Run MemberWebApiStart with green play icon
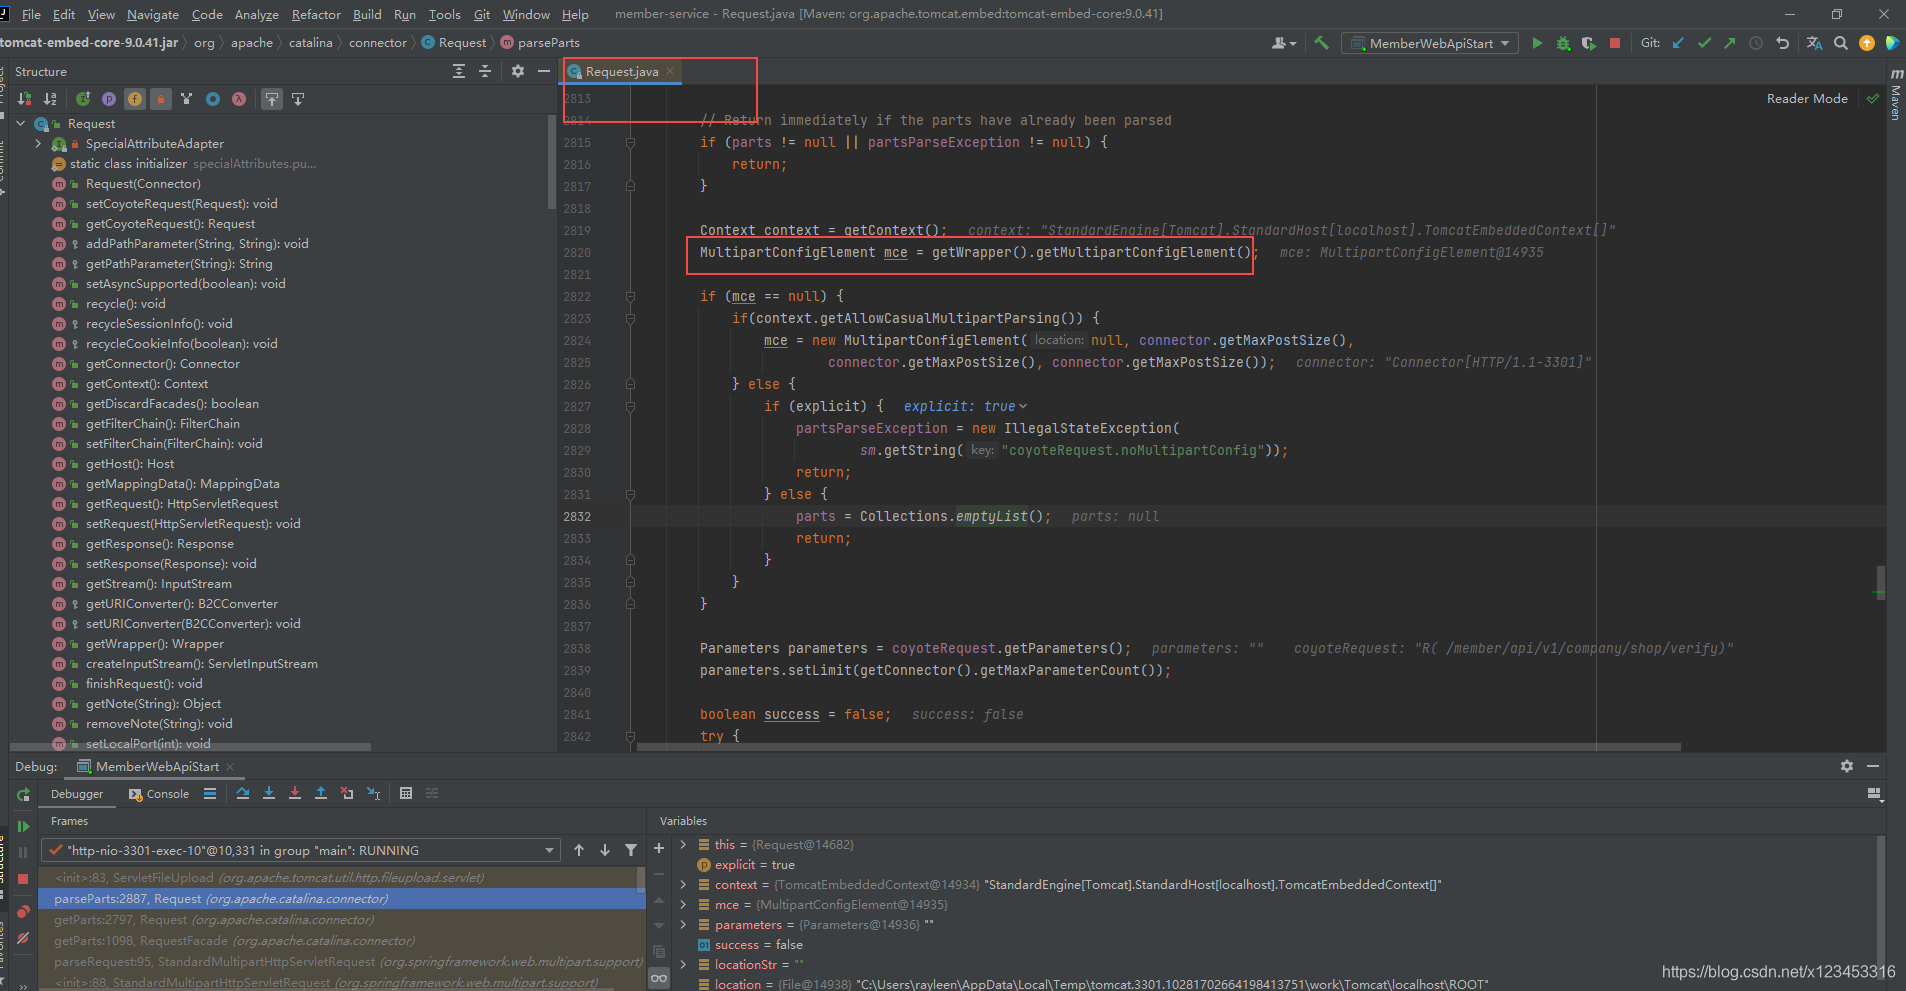 click(x=1537, y=43)
